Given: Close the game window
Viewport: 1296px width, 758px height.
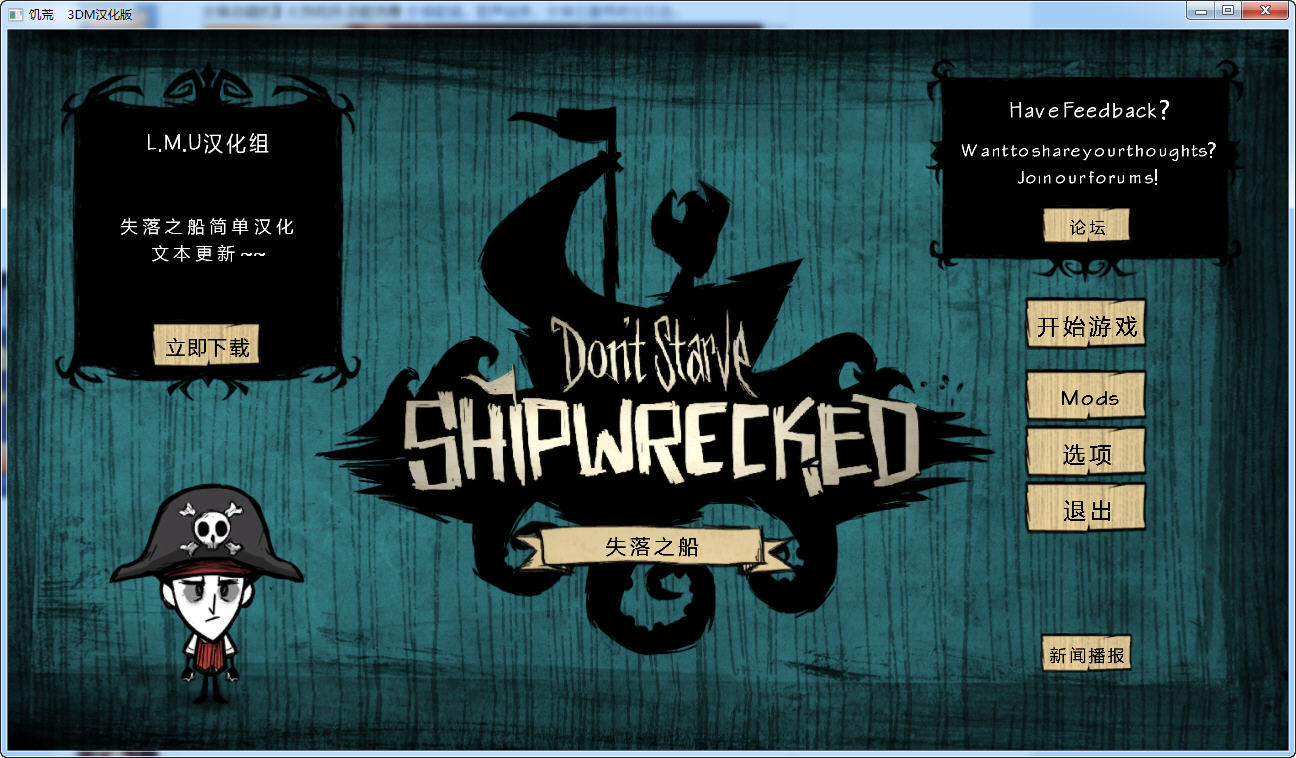Looking at the screenshot, I should [1265, 10].
